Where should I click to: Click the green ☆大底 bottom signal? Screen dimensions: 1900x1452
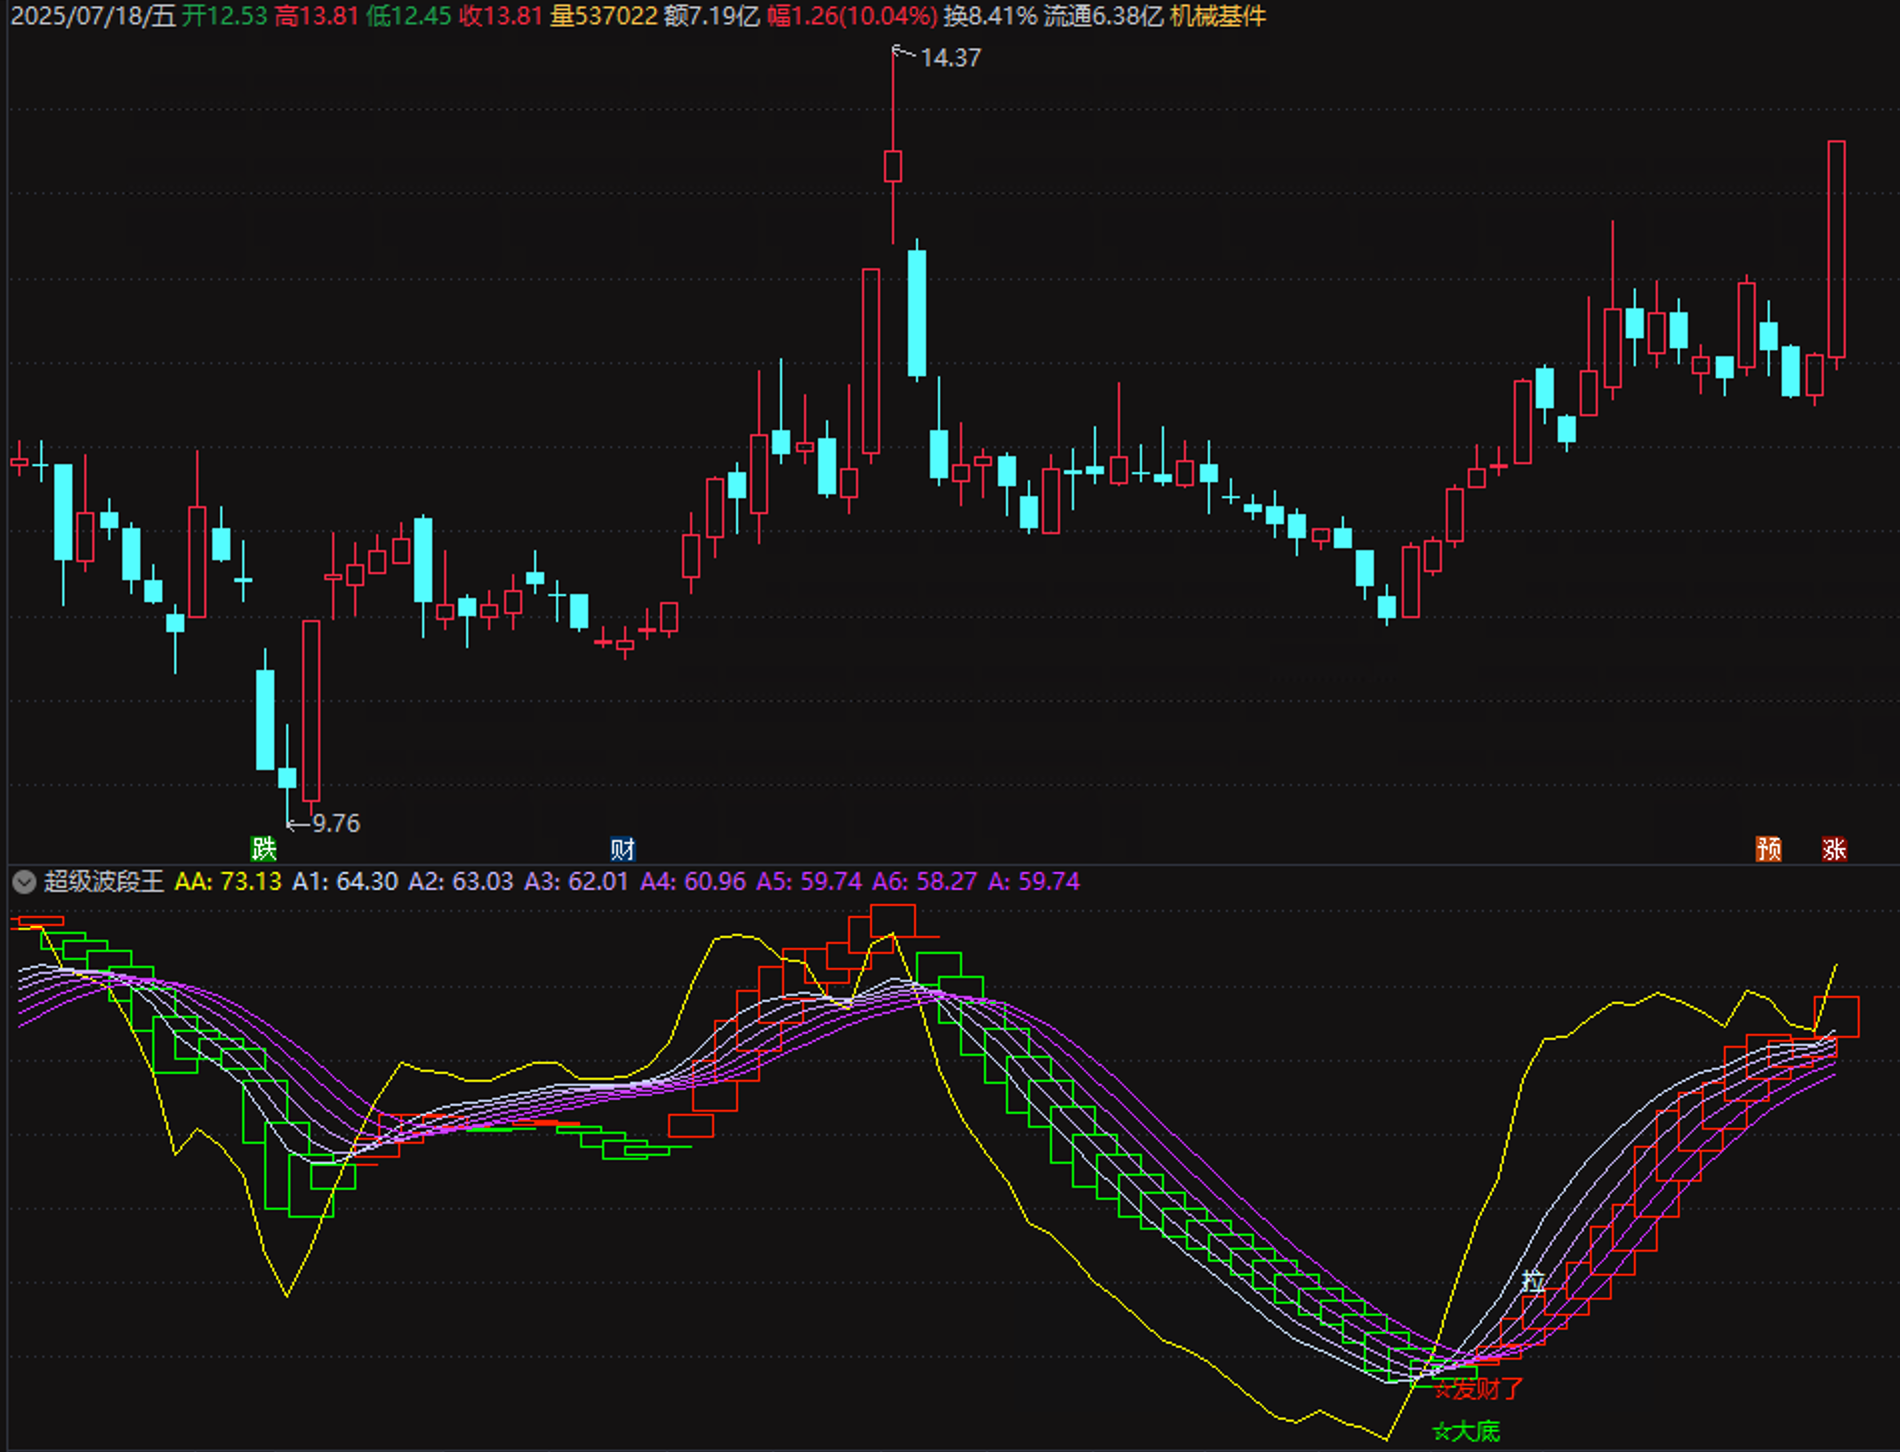point(1466,1431)
